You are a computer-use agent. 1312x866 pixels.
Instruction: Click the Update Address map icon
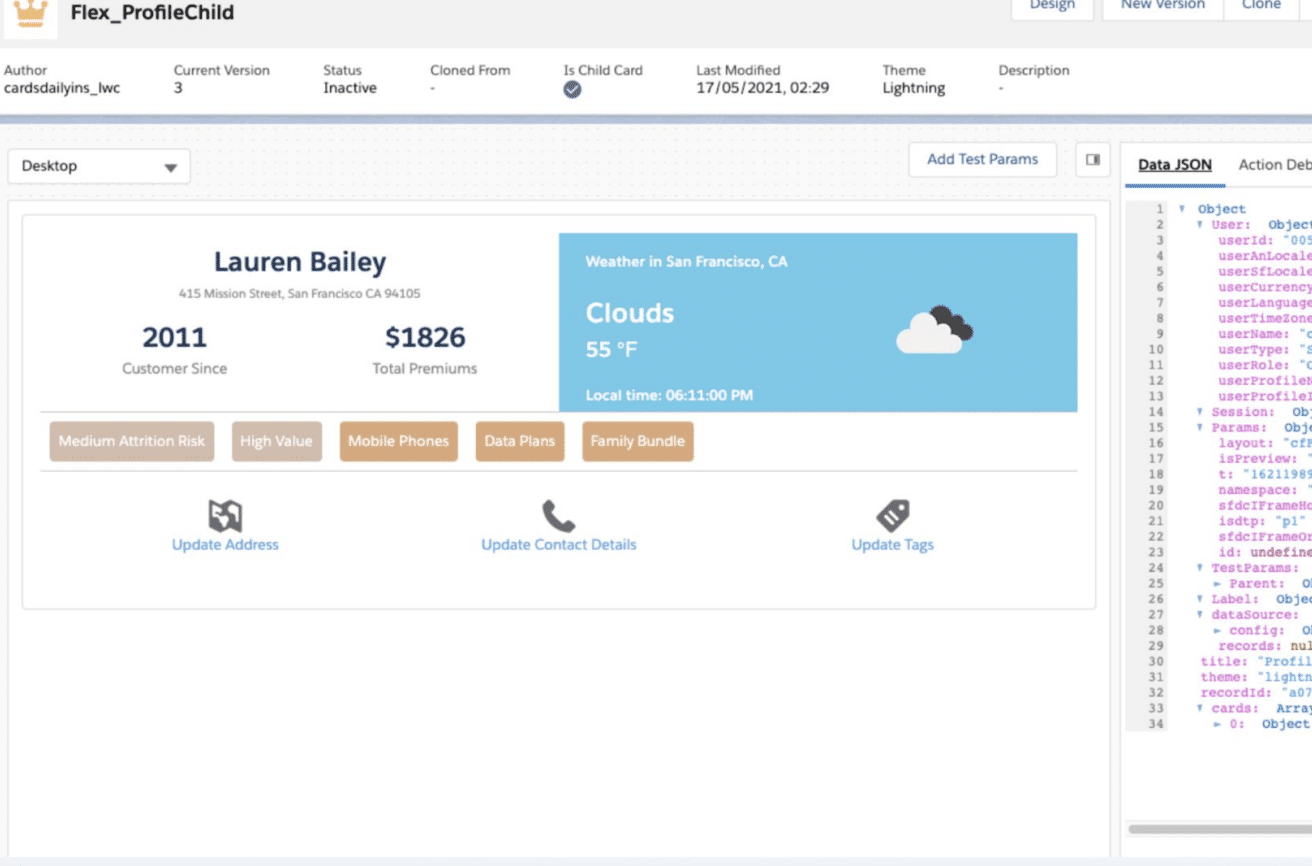tap(225, 516)
